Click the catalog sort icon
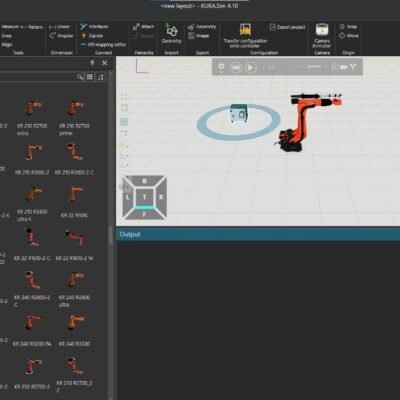Image resolution: width=400 pixels, height=400 pixels. pos(100,77)
